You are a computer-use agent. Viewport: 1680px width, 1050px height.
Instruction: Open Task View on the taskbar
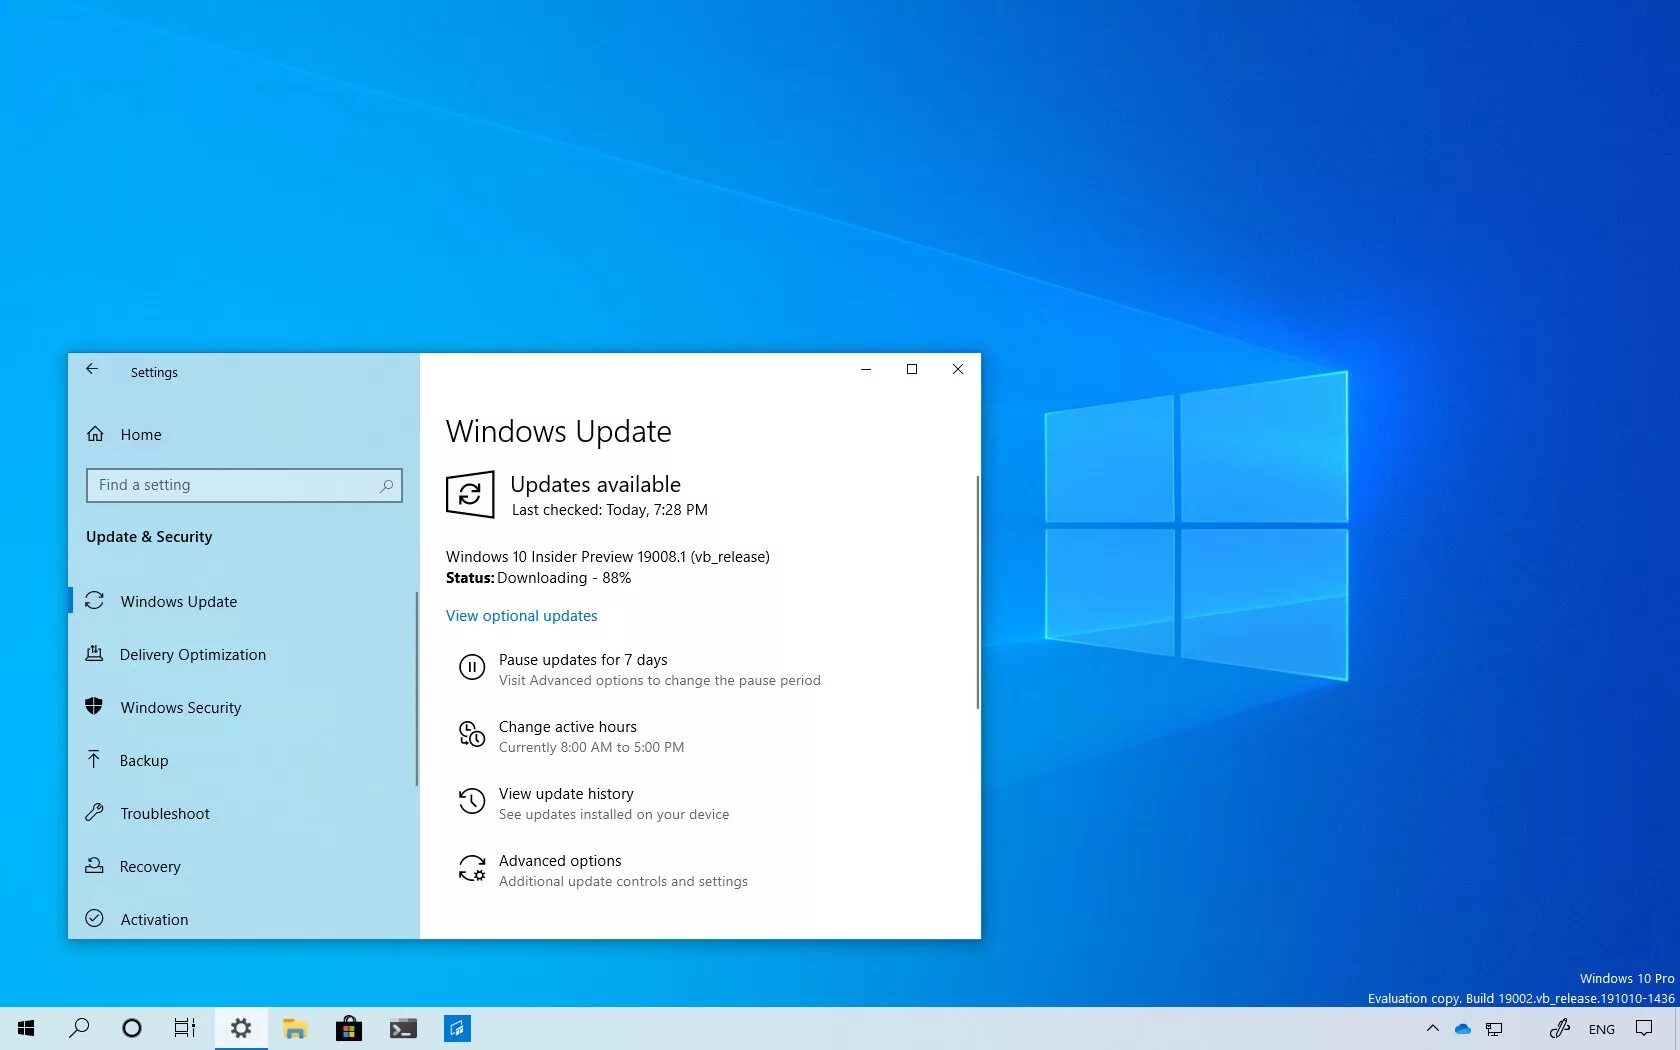185,1028
